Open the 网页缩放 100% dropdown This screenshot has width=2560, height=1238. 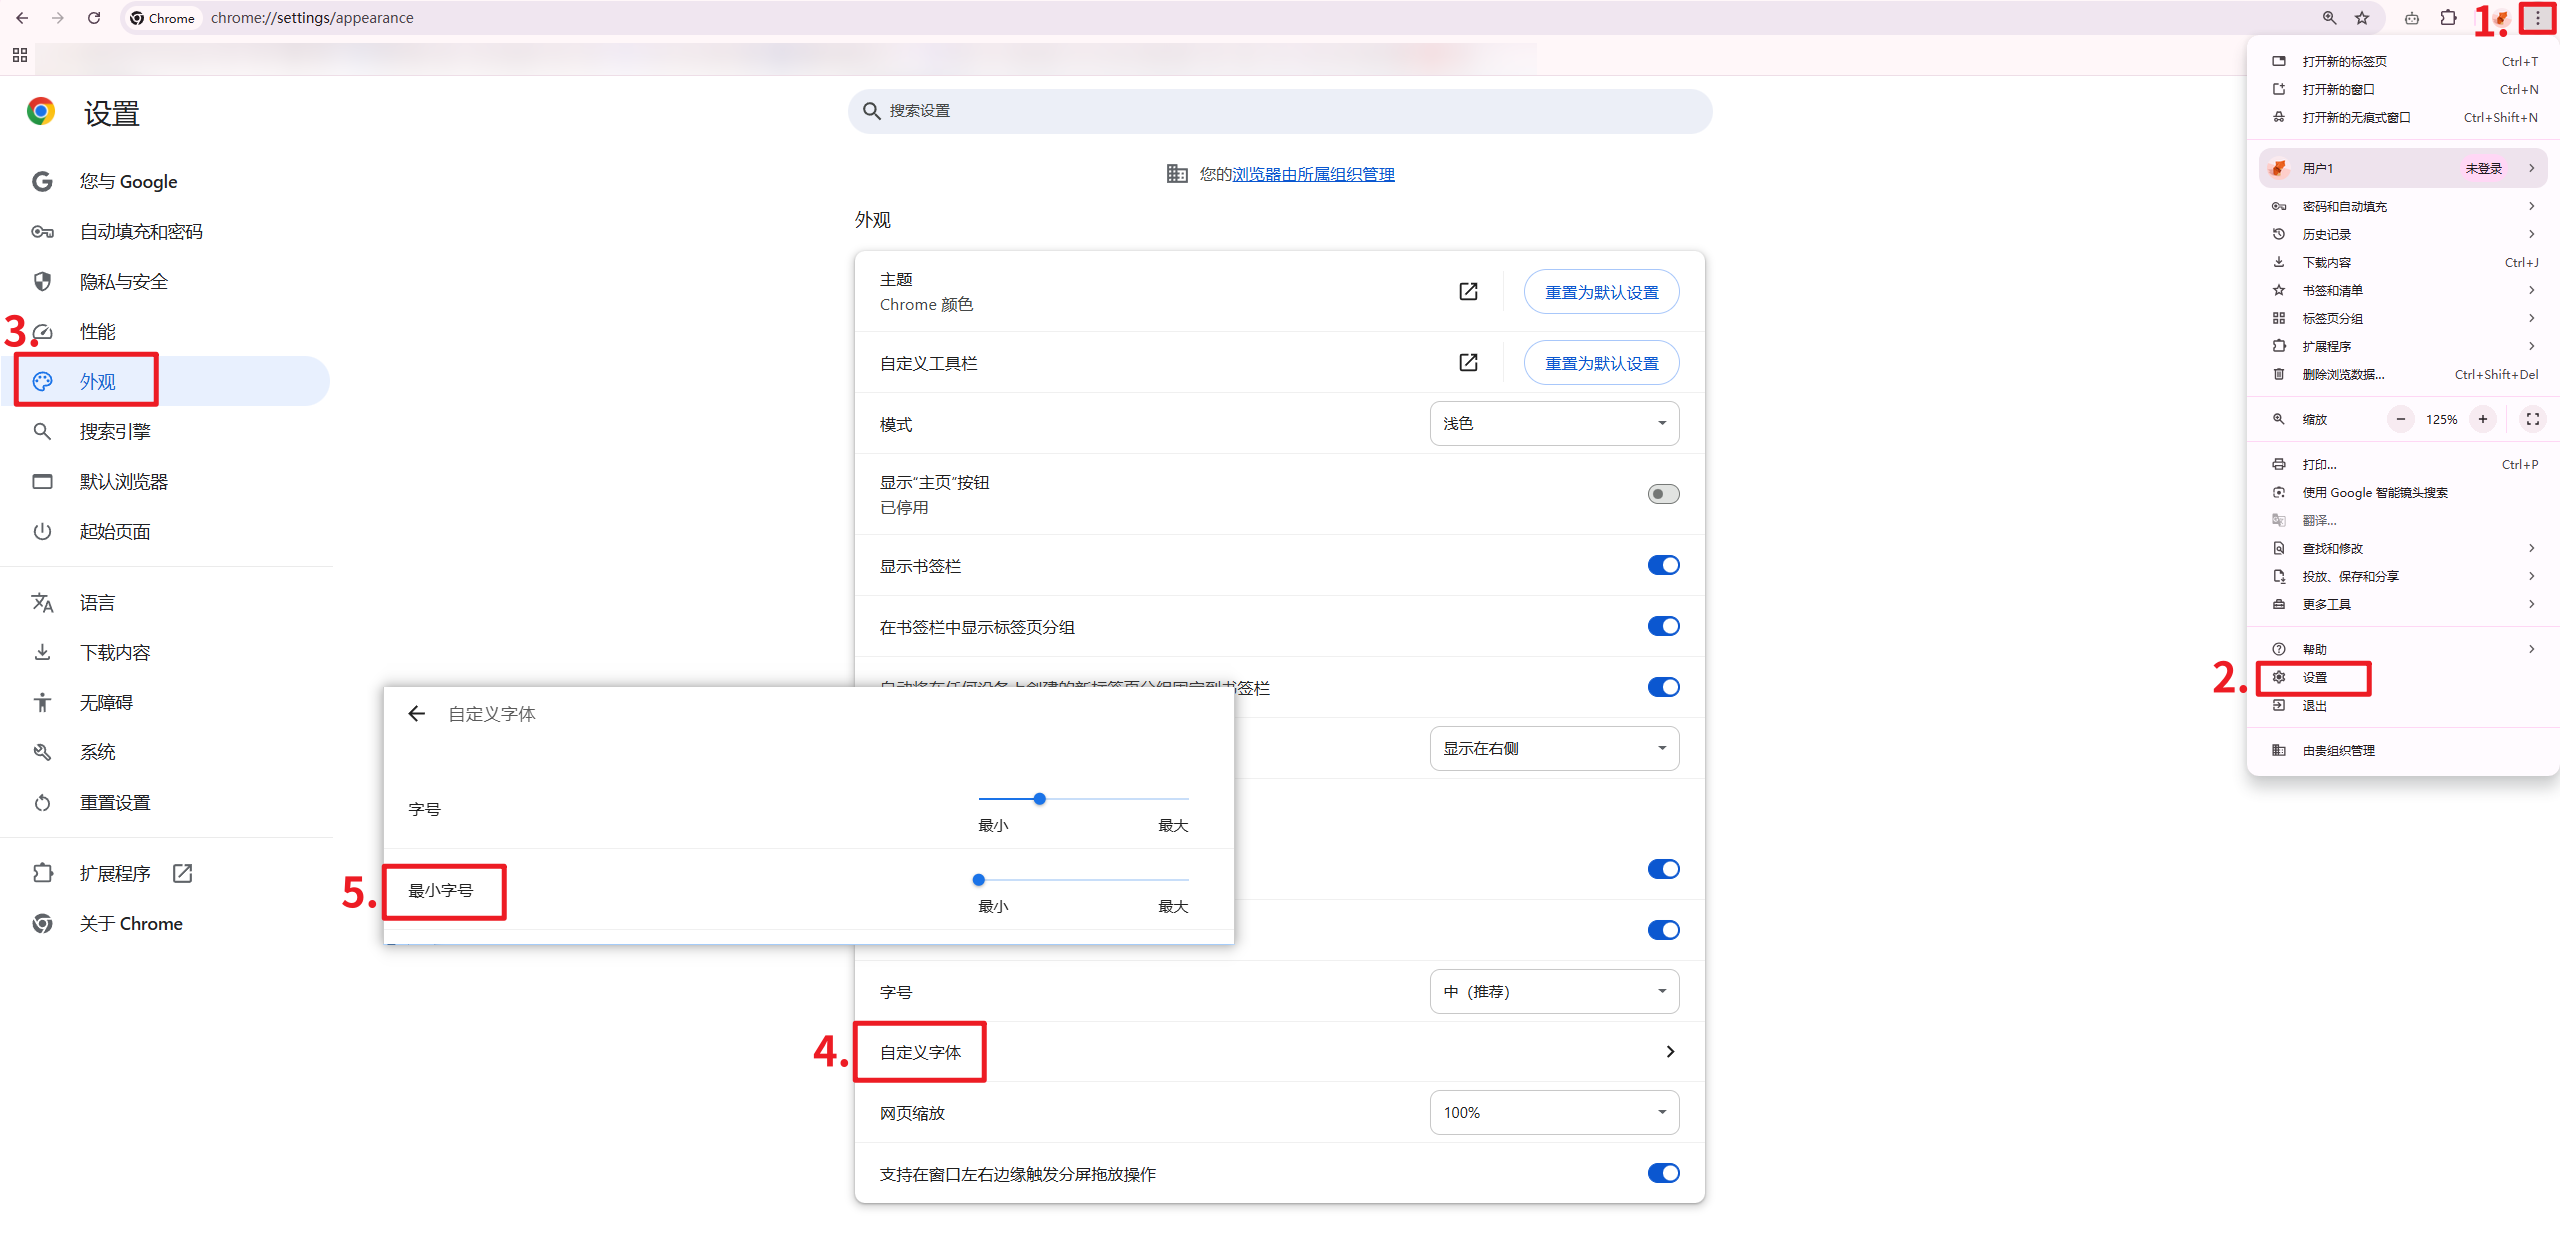tap(1554, 1112)
